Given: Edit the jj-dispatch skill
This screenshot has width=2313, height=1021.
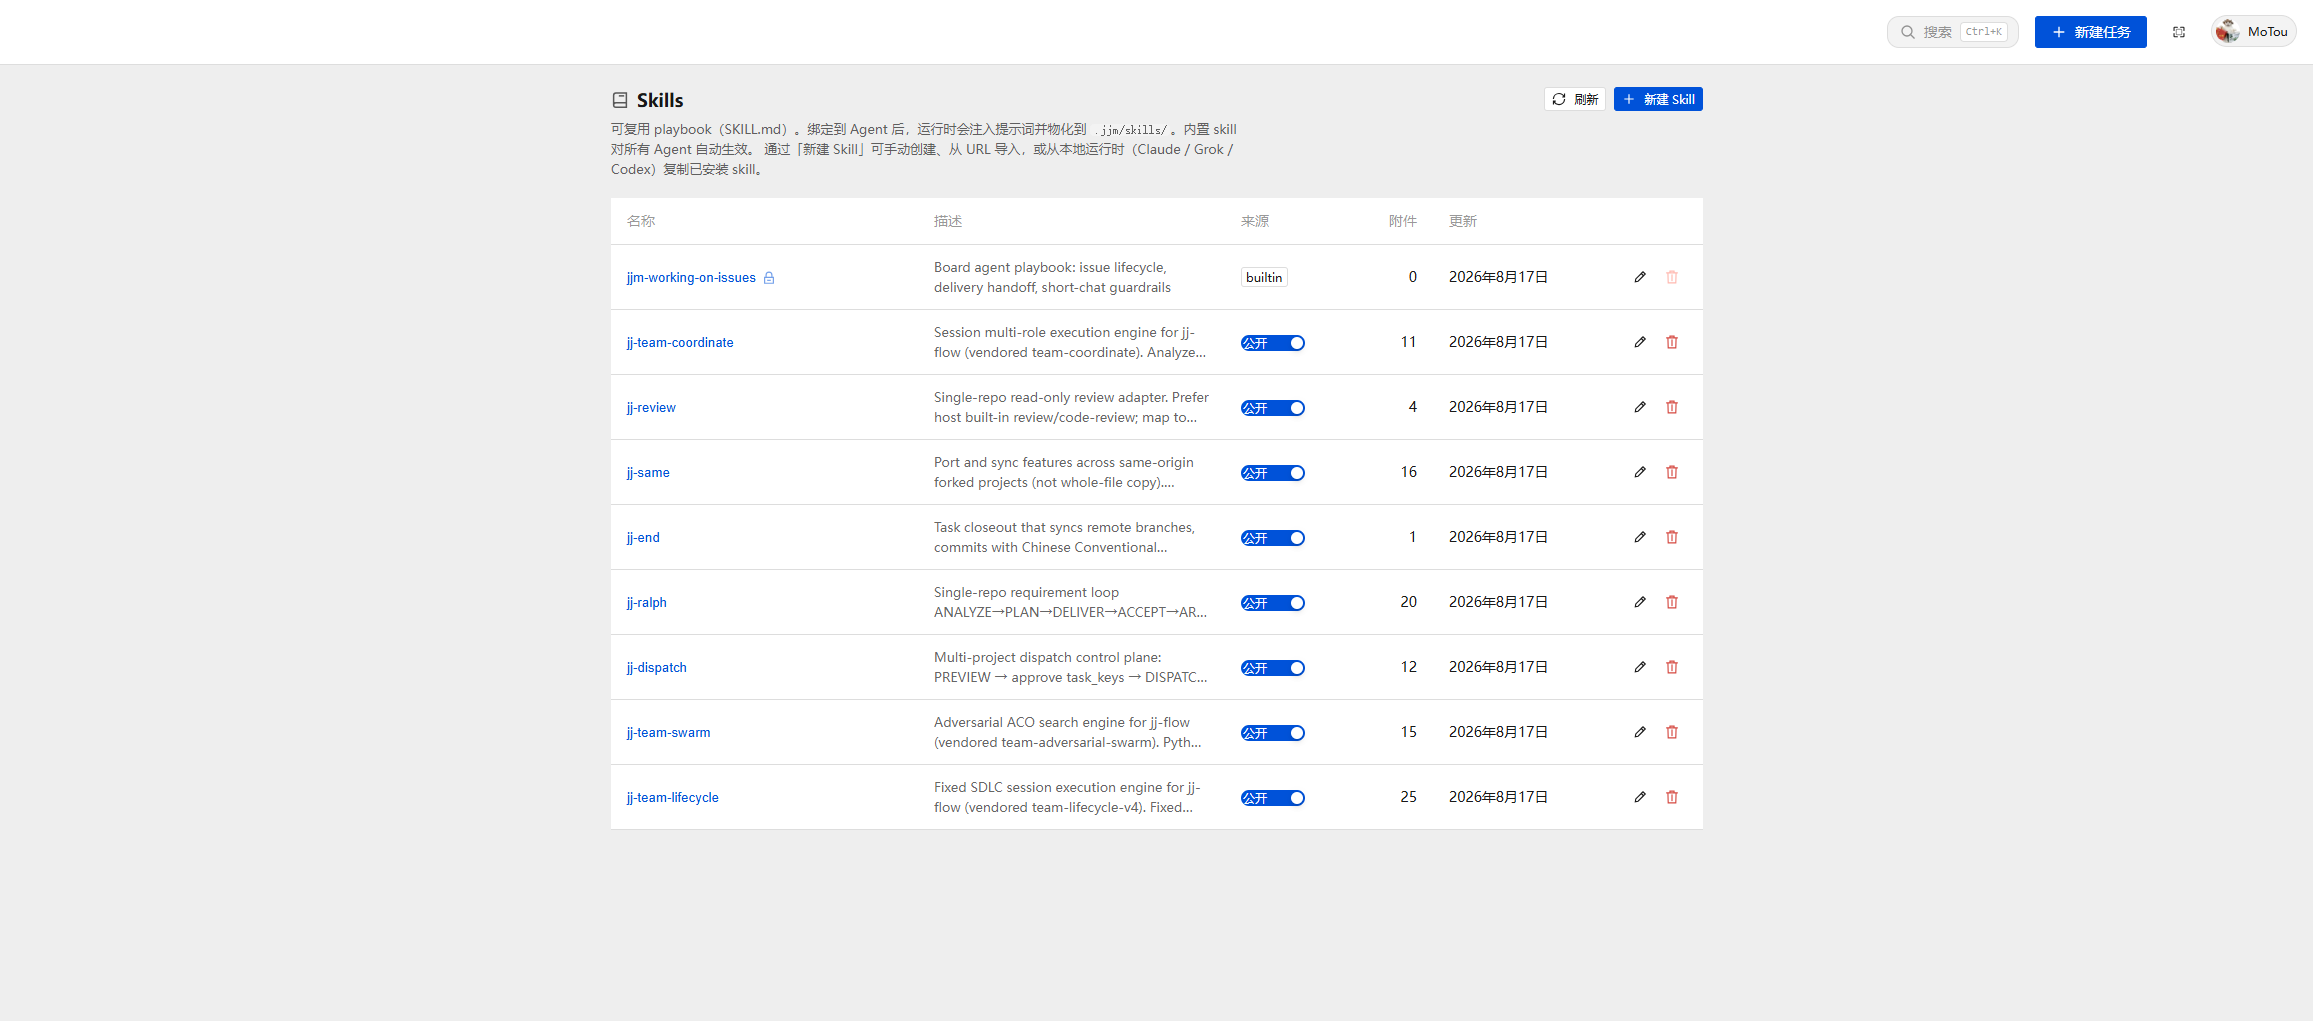Looking at the screenshot, I should (1640, 667).
